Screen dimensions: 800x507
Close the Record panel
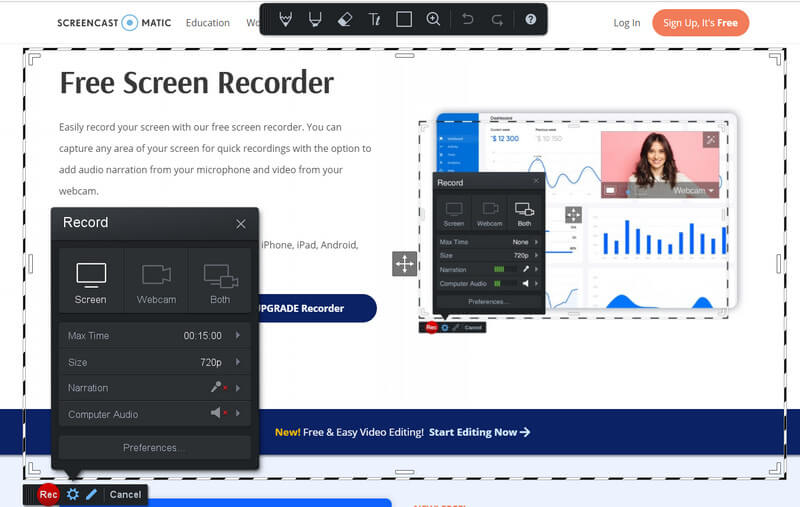click(241, 224)
